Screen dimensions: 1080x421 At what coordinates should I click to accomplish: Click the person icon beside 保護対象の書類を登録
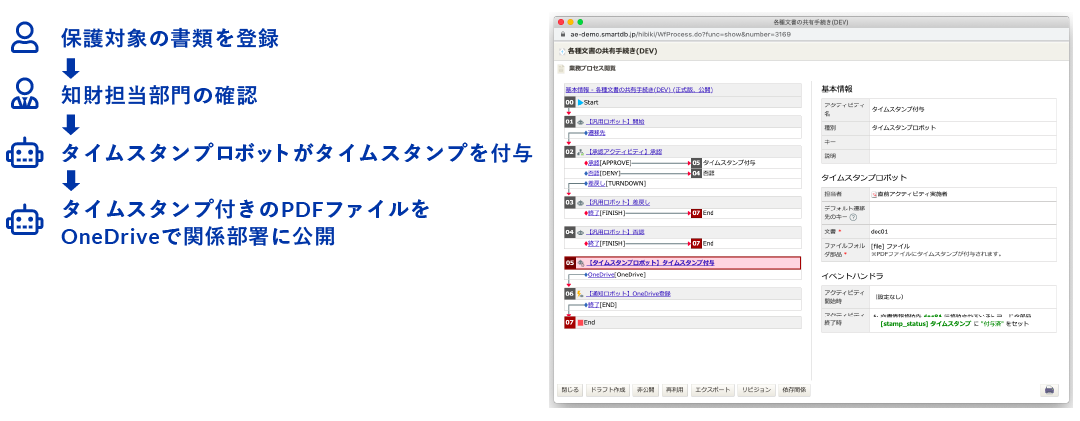(x=25, y=38)
